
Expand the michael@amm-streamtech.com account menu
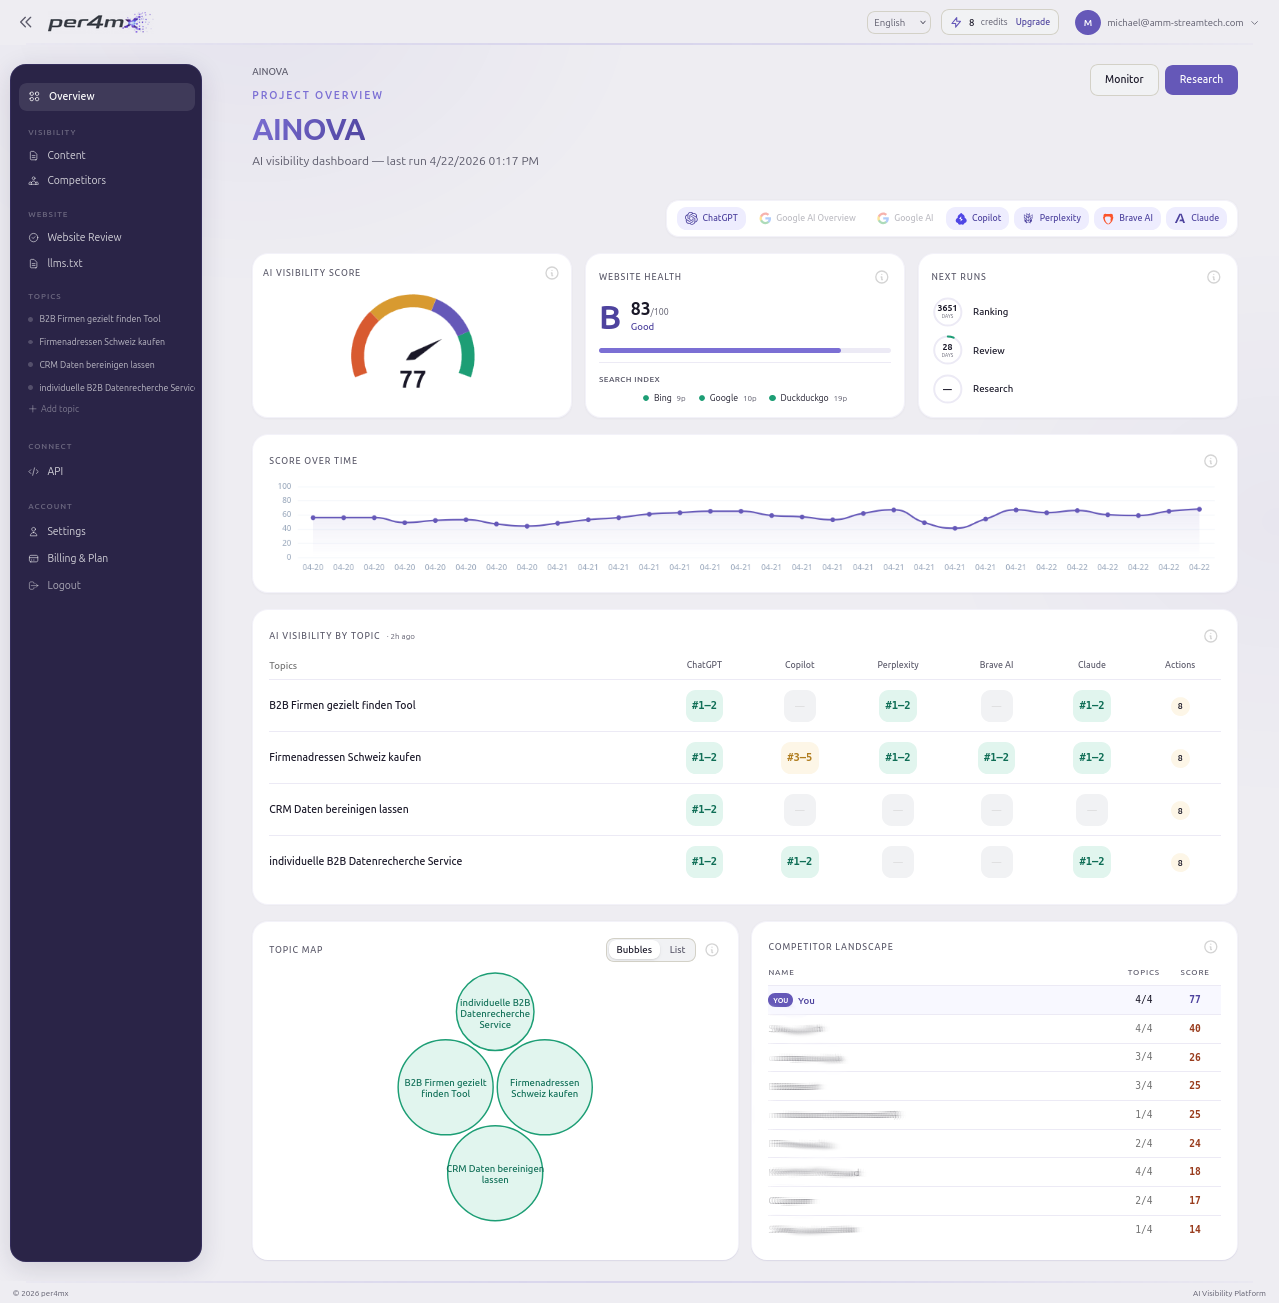[x=1166, y=22]
